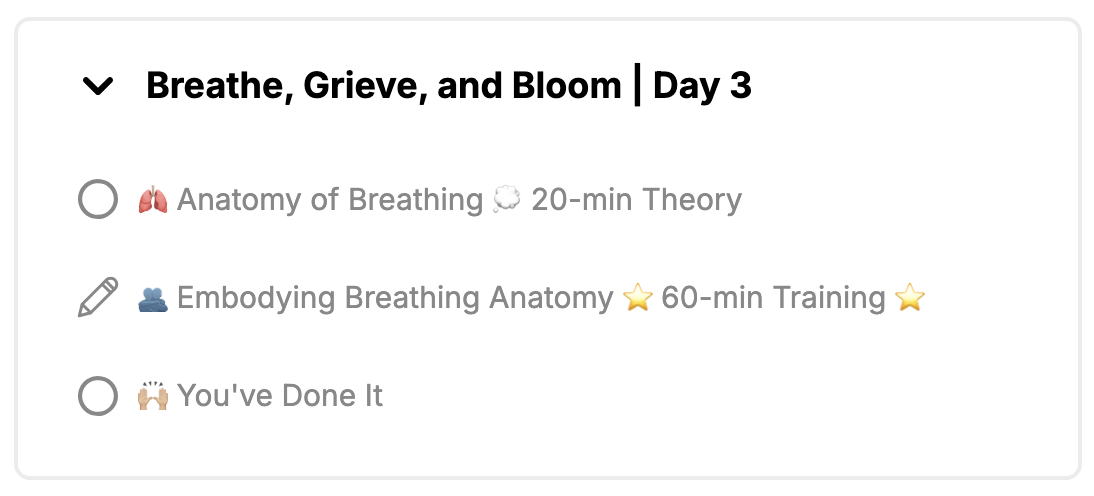Click the 20-min Theory text
The image size is (1094, 496).
click(636, 200)
